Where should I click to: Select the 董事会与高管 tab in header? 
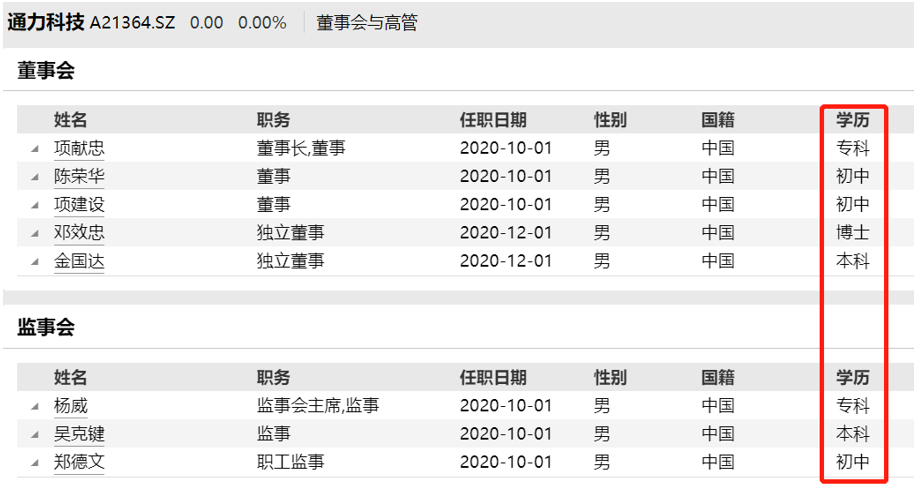(x=367, y=22)
